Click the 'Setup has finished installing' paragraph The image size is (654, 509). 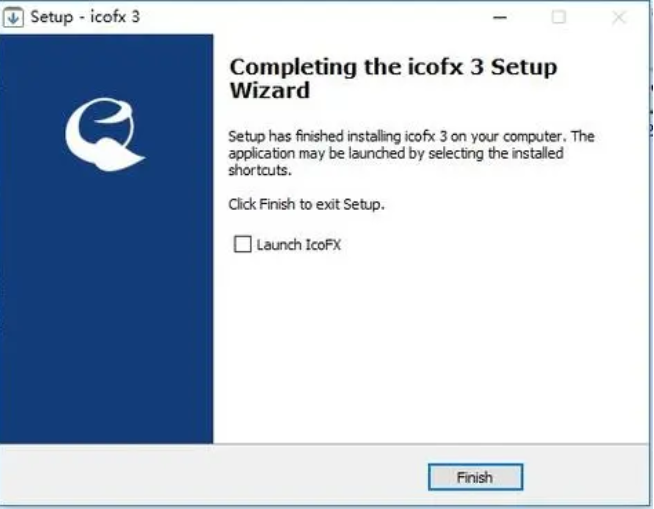[x=411, y=153]
